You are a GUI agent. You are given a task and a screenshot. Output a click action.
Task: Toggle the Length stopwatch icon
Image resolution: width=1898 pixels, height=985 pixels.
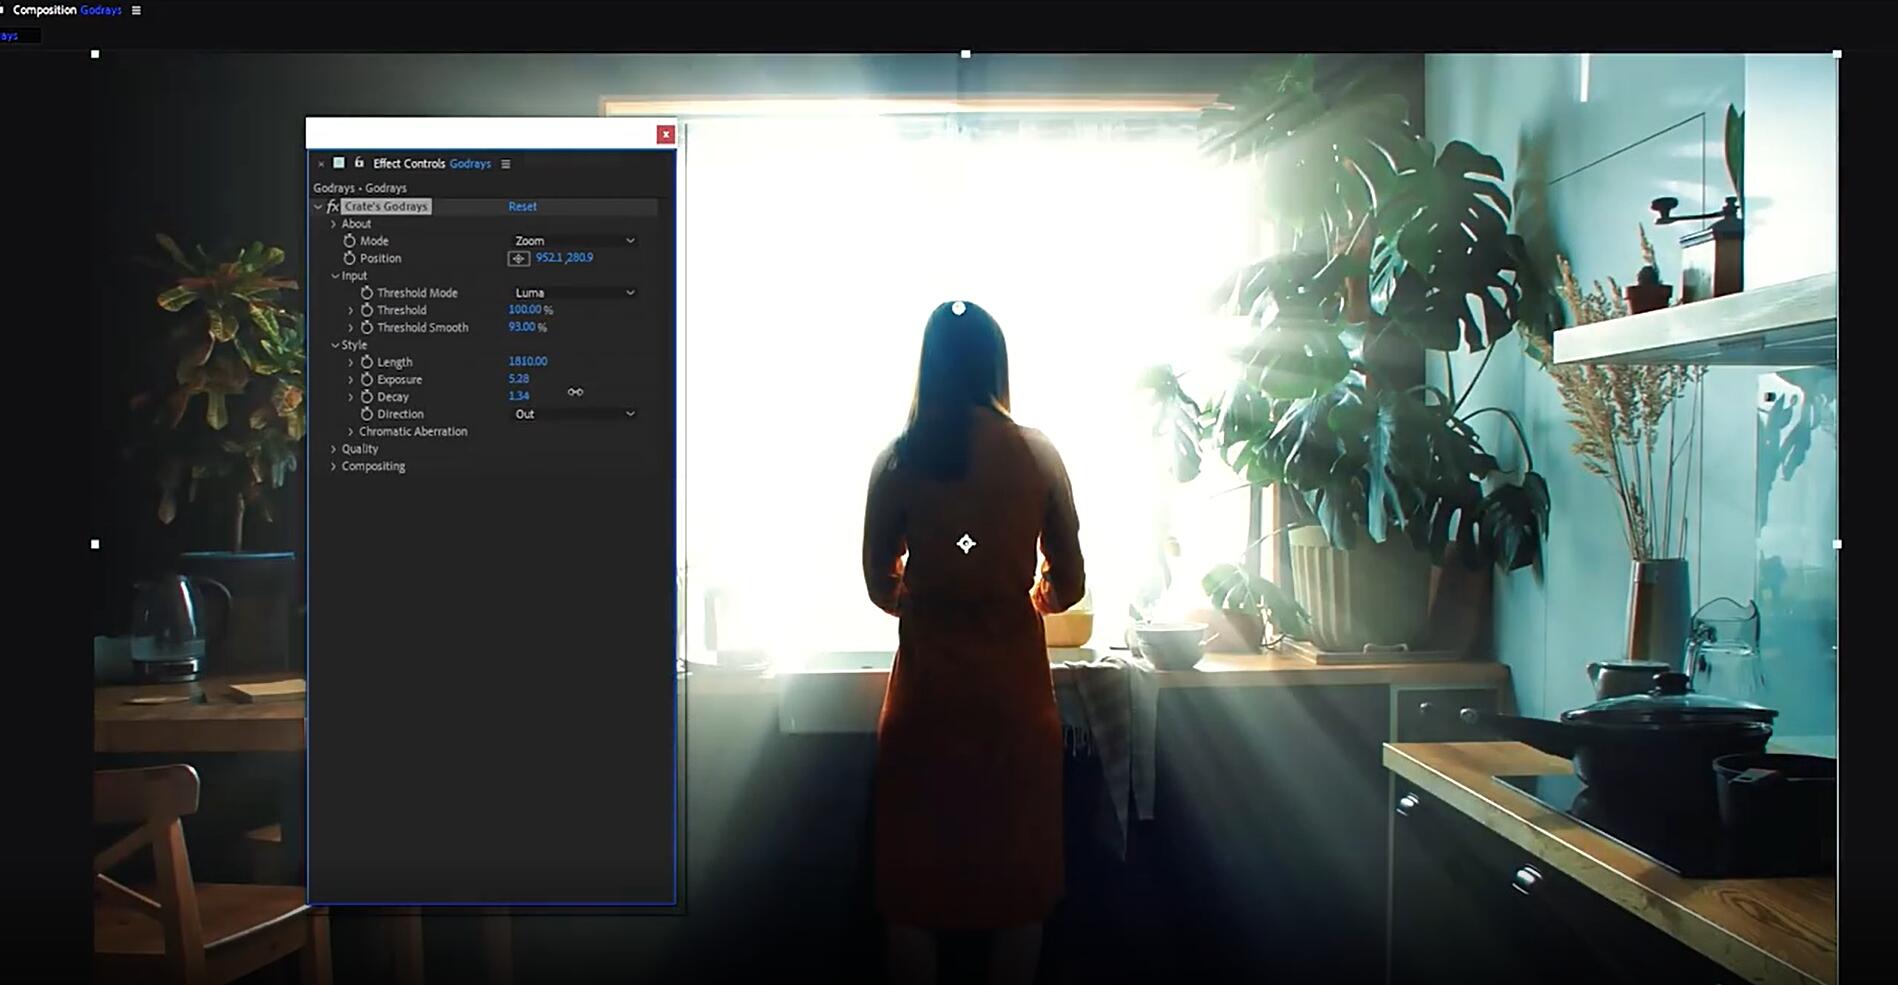point(367,362)
